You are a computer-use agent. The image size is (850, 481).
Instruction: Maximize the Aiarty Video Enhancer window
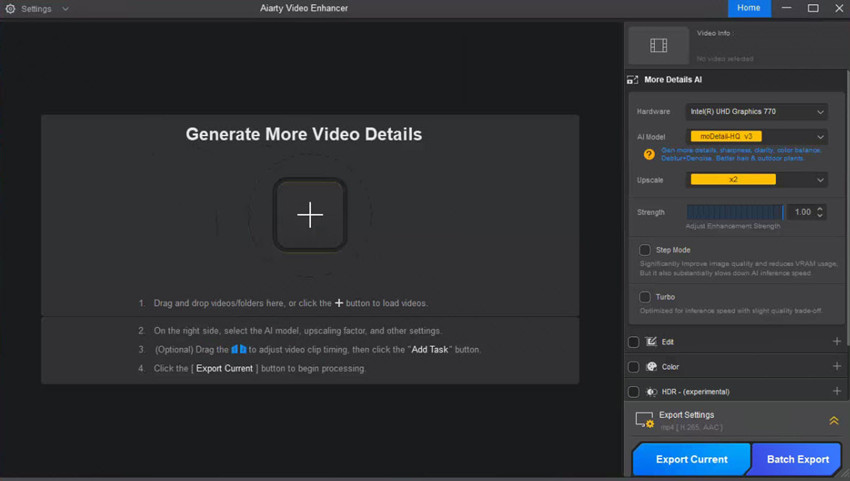tap(813, 8)
